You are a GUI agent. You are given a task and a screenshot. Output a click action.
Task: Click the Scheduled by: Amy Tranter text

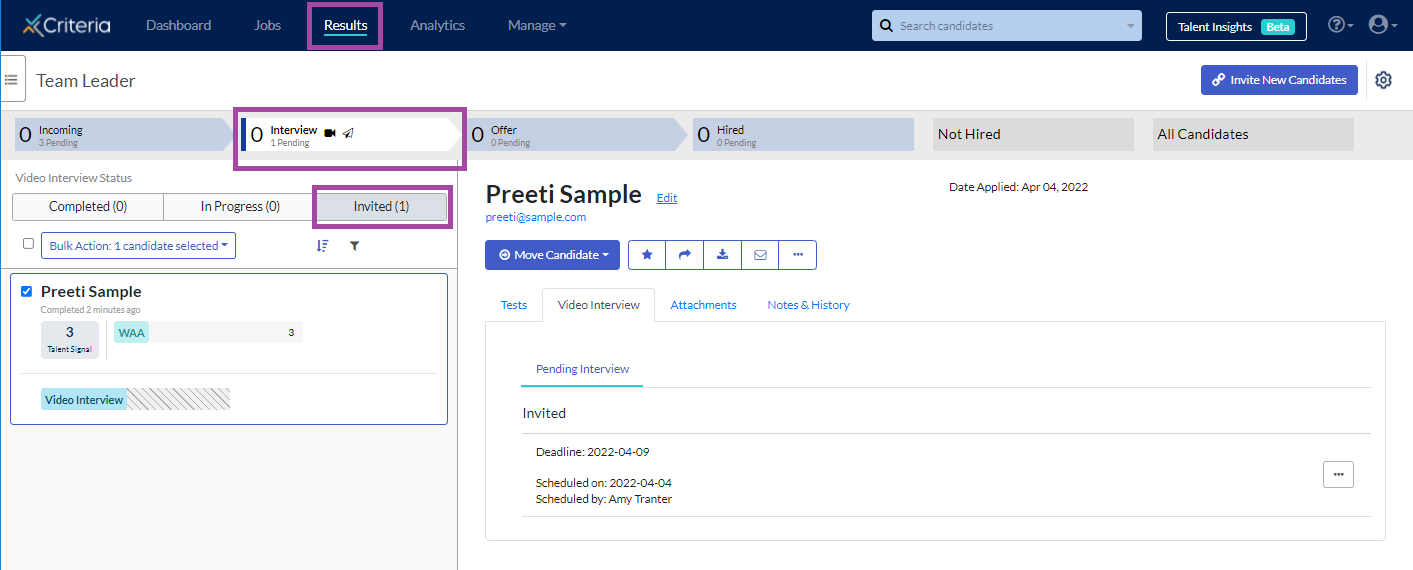pyautogui.click(x=604, y=499)
